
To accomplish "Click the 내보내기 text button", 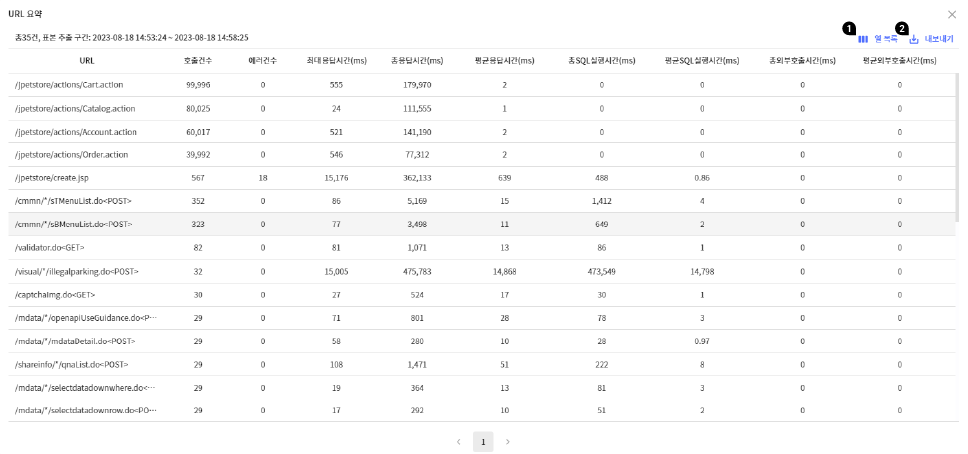I will coord(939,39).
